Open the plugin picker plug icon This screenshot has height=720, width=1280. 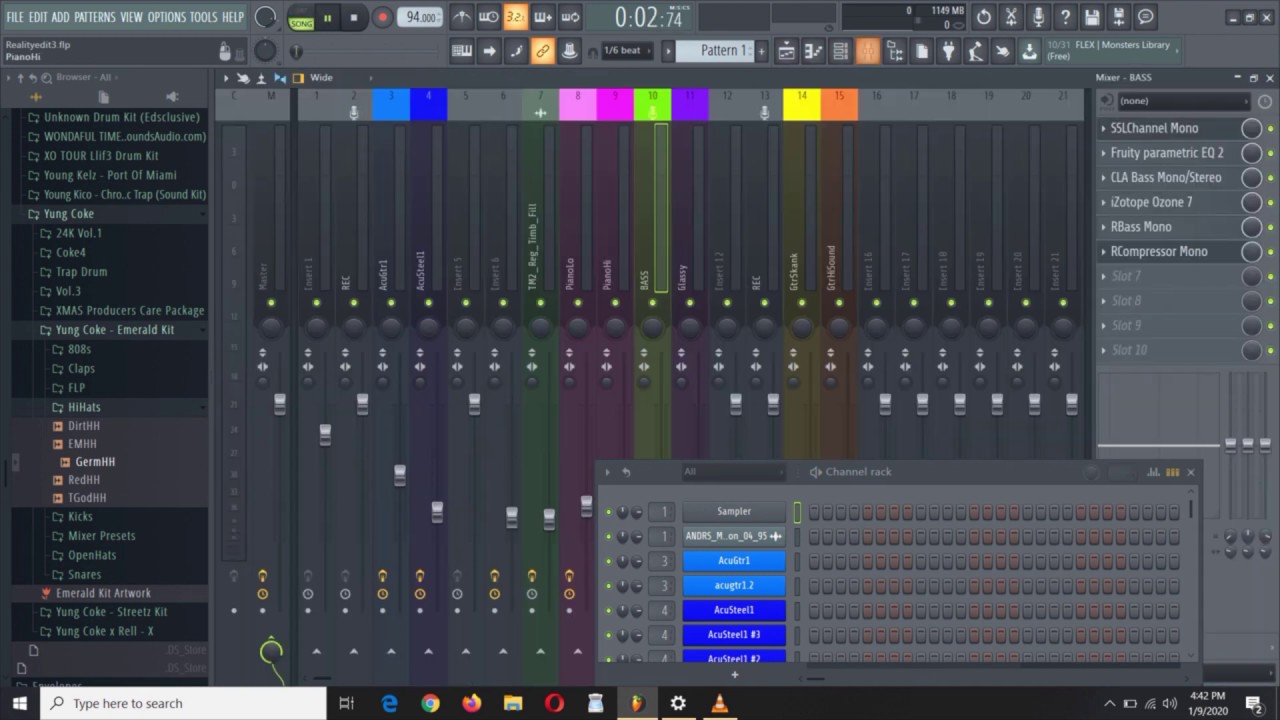tap(949, 51)
